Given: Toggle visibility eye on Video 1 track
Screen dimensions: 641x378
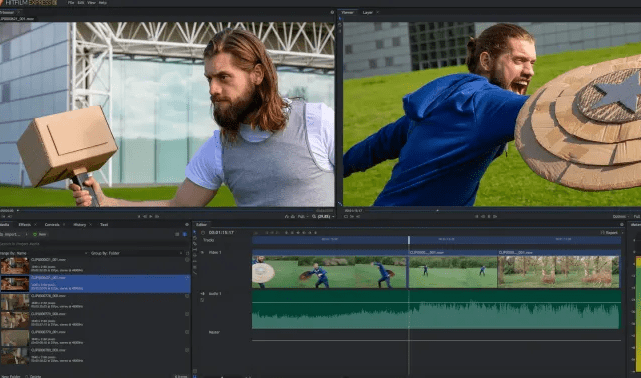Looking at the screenshot, I should 202,253.
